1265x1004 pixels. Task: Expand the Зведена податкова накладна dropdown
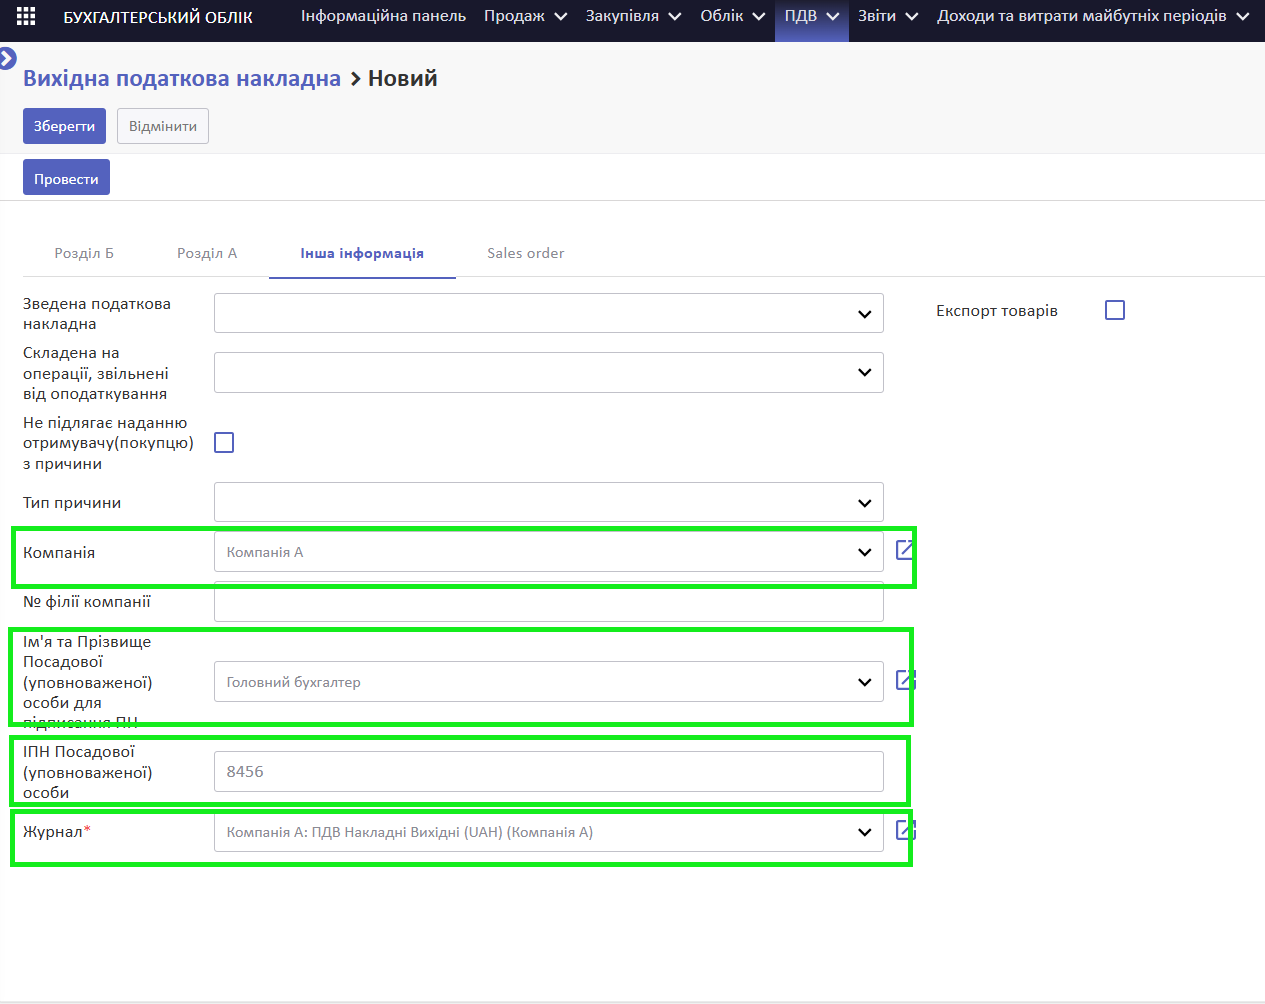(x=549, y=313)
